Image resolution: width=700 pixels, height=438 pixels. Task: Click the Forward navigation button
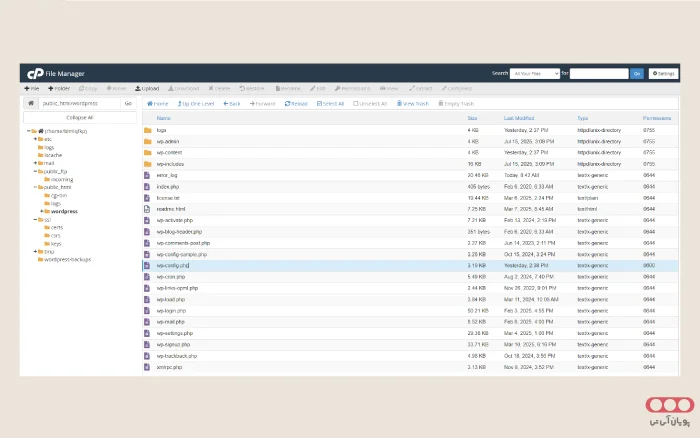click(262, 104)
